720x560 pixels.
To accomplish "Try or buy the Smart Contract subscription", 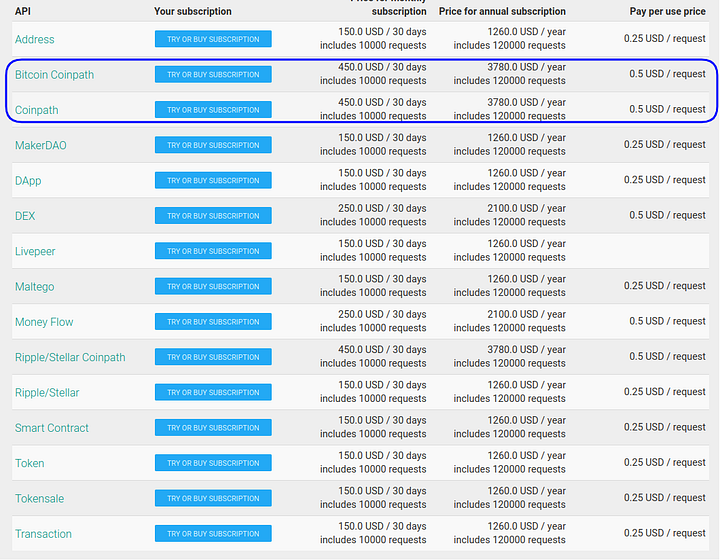I will tap(213, 428).
